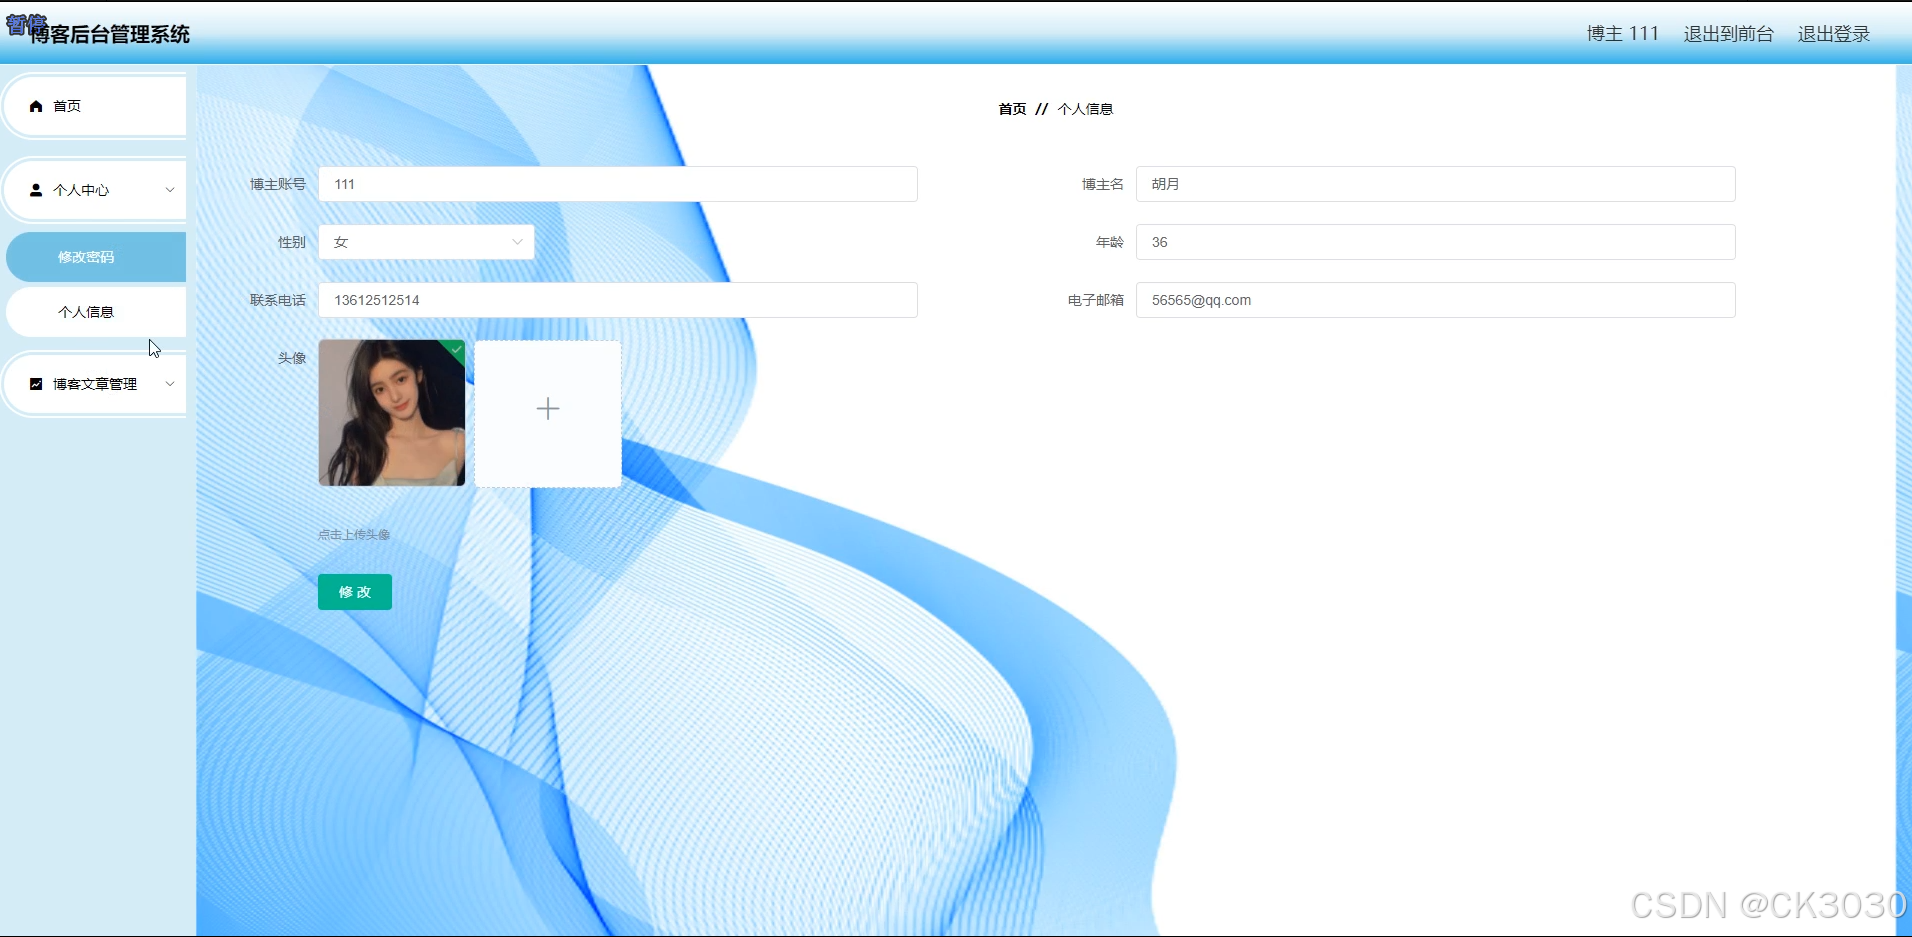Click the plus icon to upload a new avatar
The width and height of the screenshot is (1912, 937).
coord(547,408)
